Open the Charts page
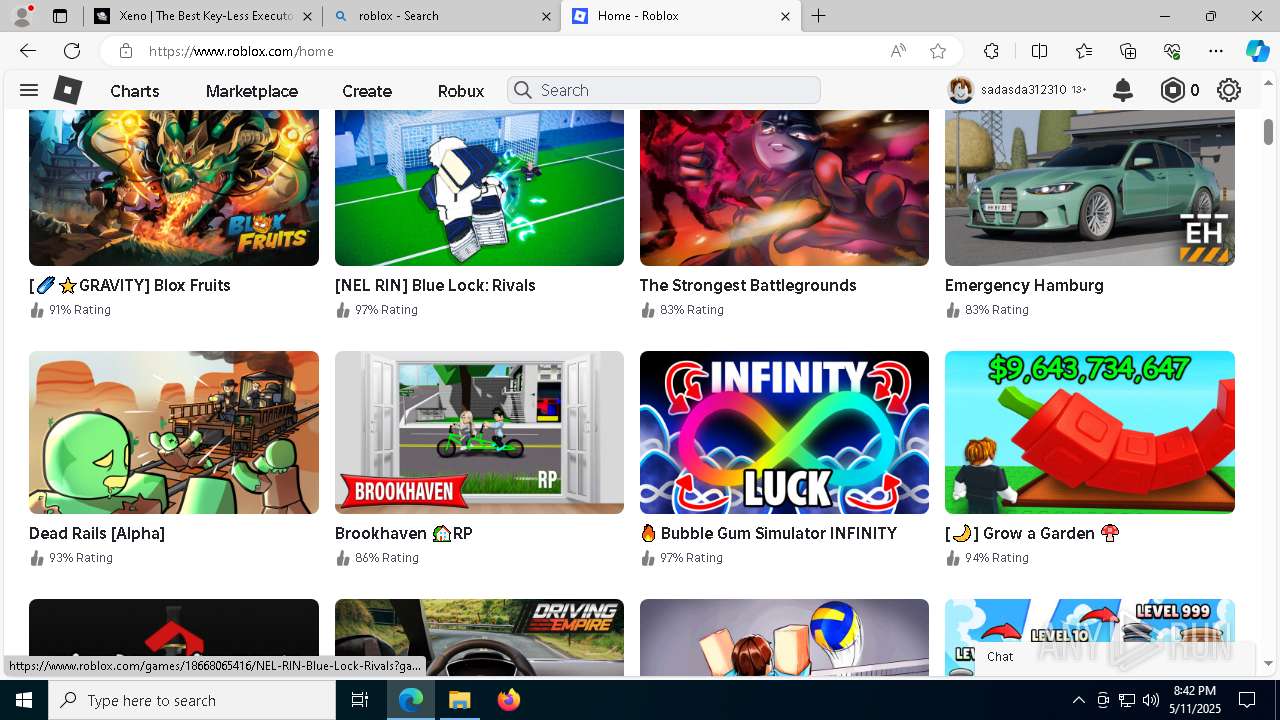The image size is (1280, 720). point(135,91)
